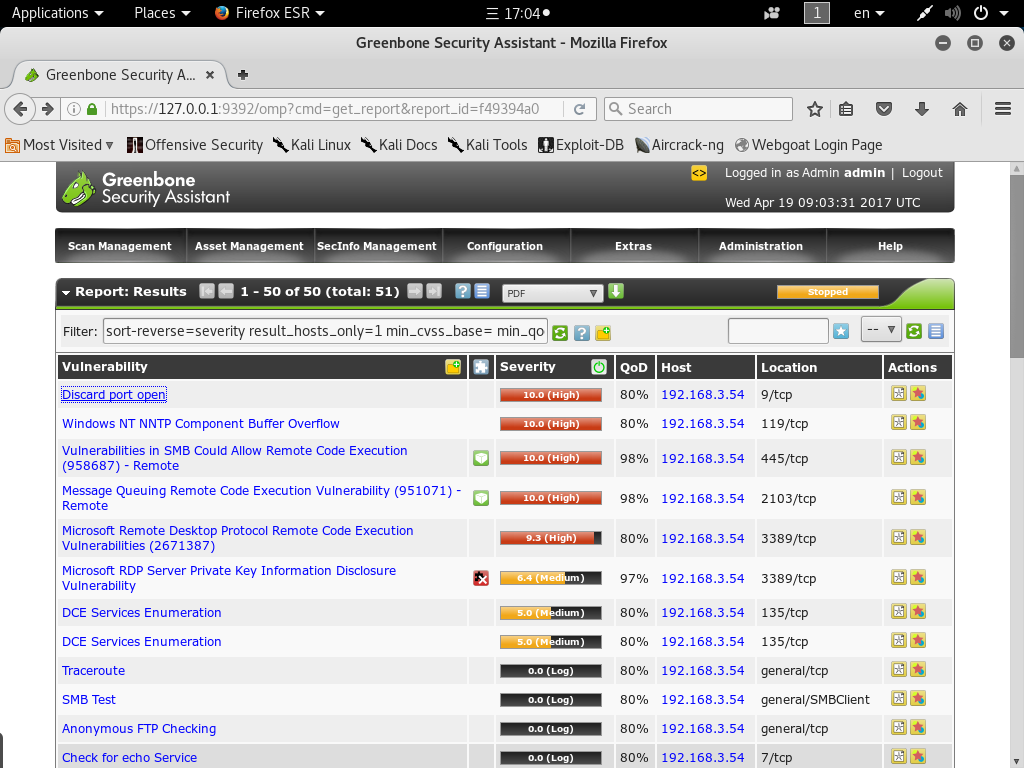Open host 192.168.3.54 in the 9/tcp row
Viewport: 1024px width, 768px height.
click(703, 394)
